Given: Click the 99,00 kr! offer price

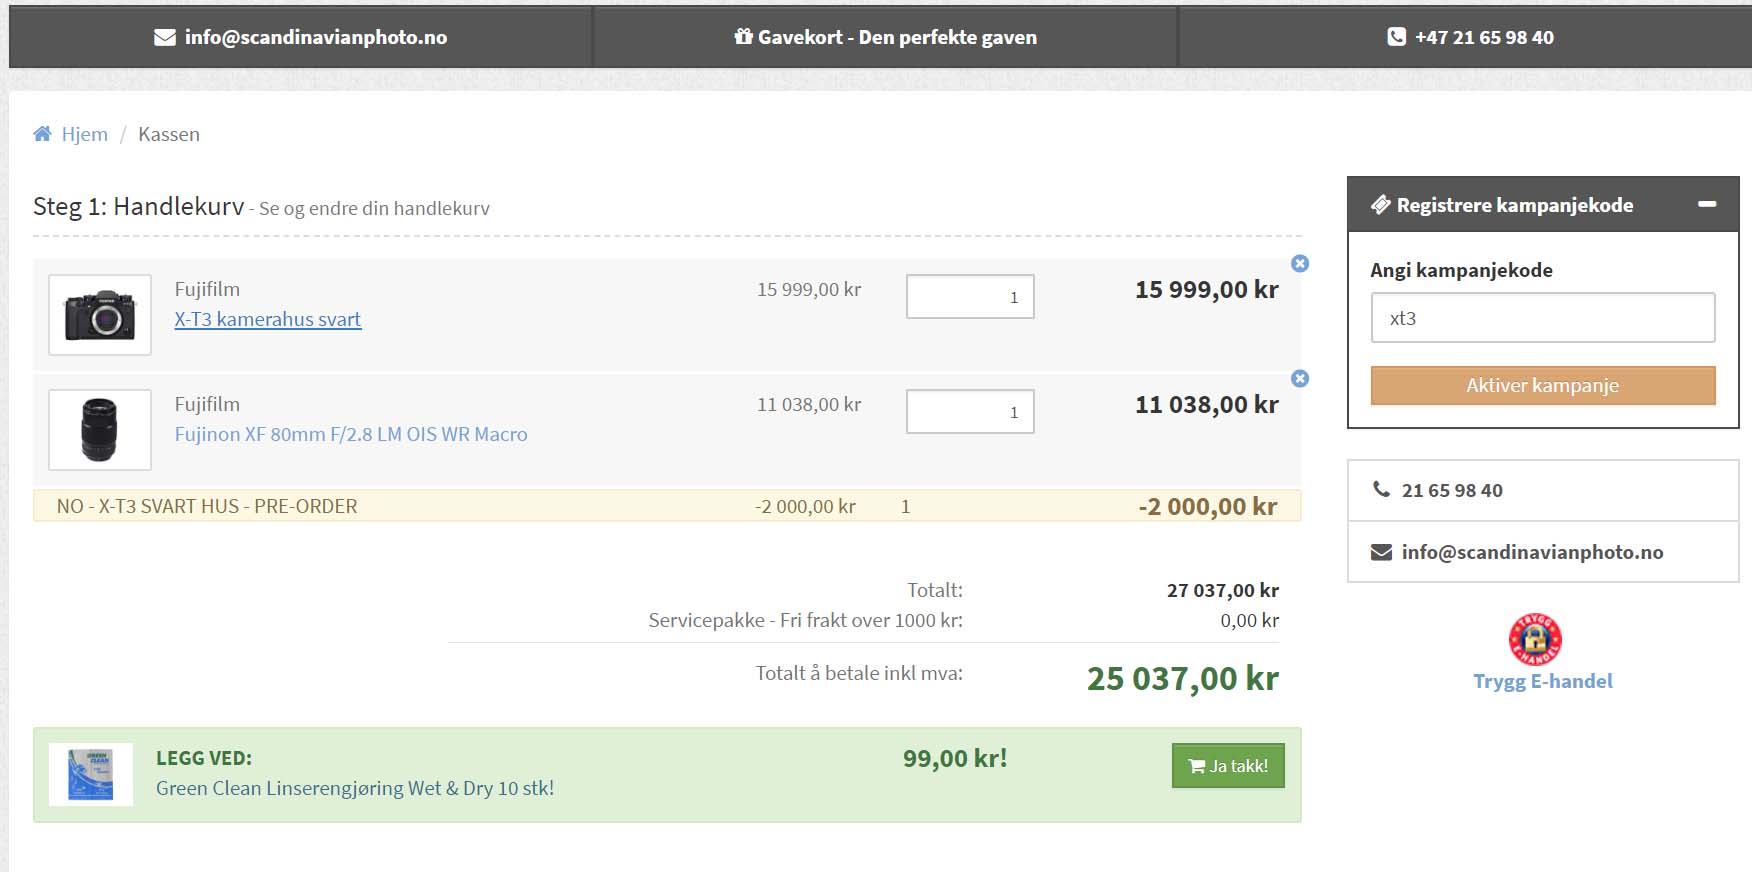Looking at the screenshot, I should point(955,758).
